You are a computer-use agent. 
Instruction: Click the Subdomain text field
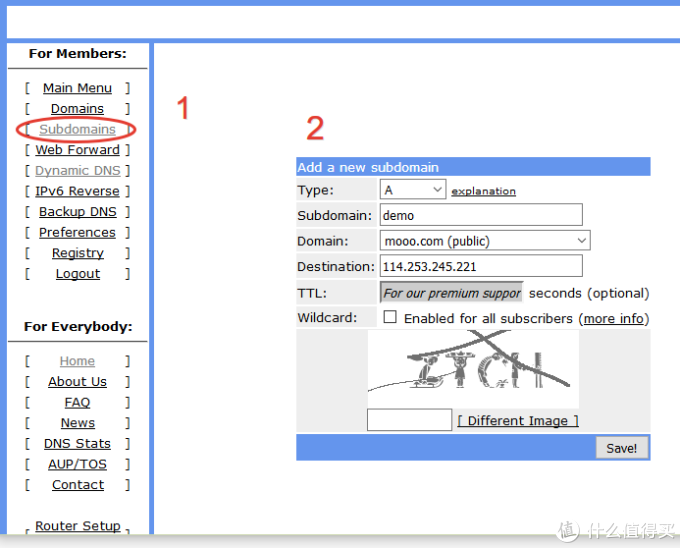481,215
